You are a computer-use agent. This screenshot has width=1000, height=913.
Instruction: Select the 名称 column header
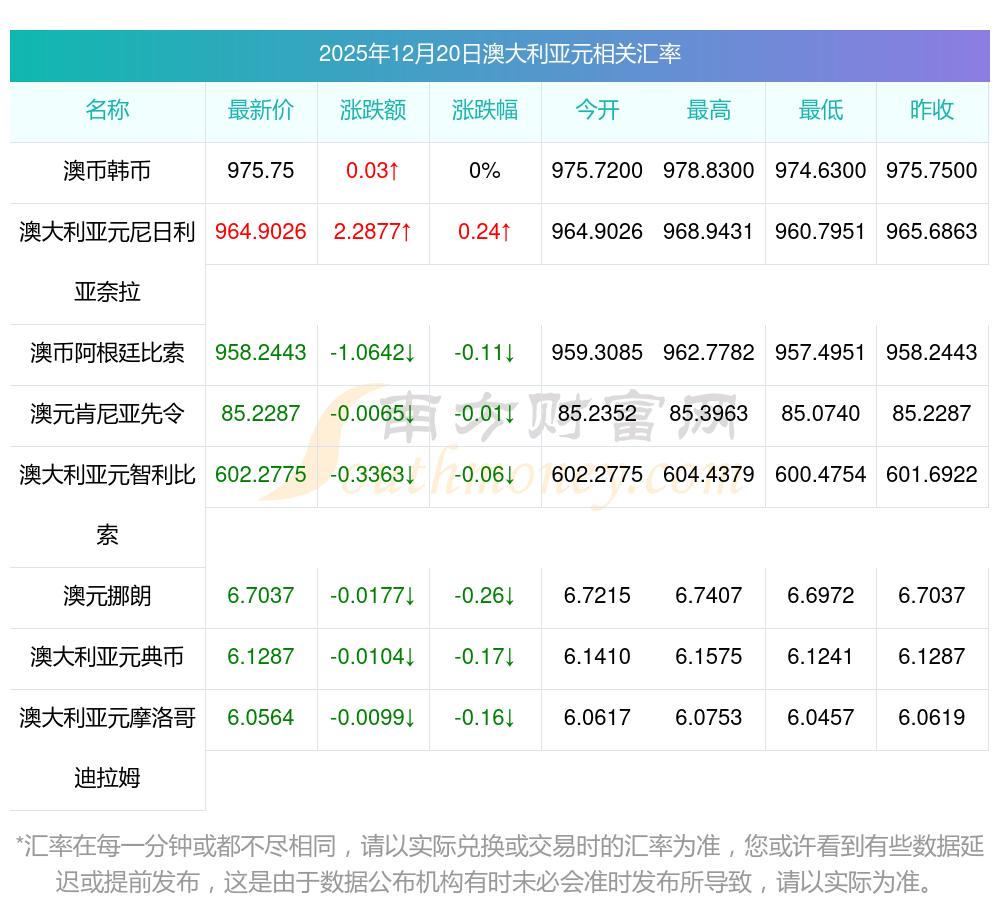click(107, 110)
